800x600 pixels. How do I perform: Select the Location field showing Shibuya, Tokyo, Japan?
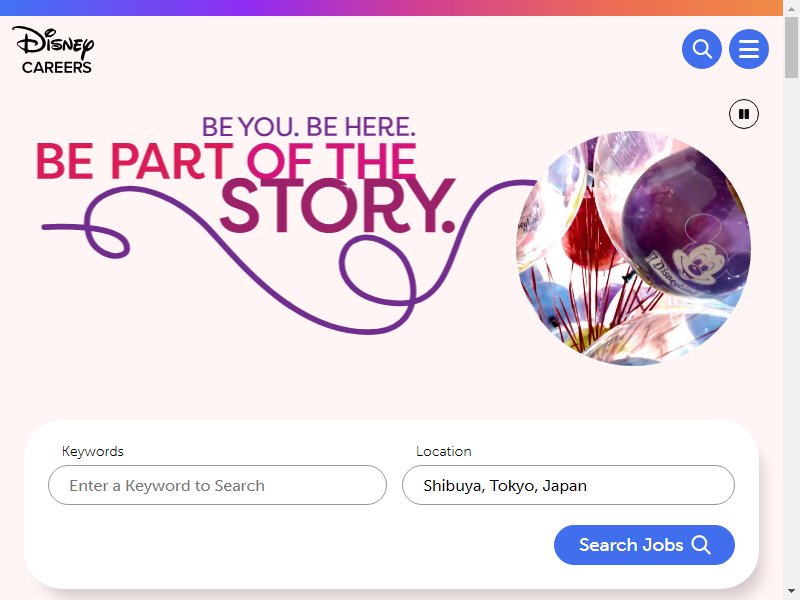pos(568,485)
